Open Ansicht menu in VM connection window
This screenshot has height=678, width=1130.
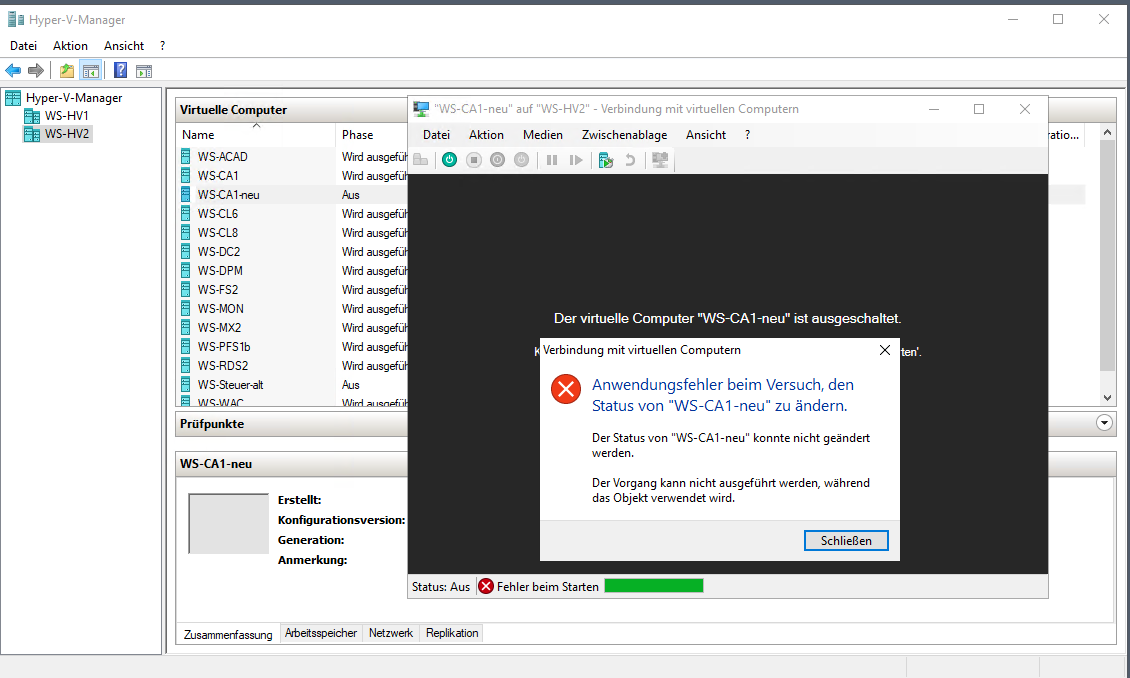pyautogui.click(x=706, y=135)
